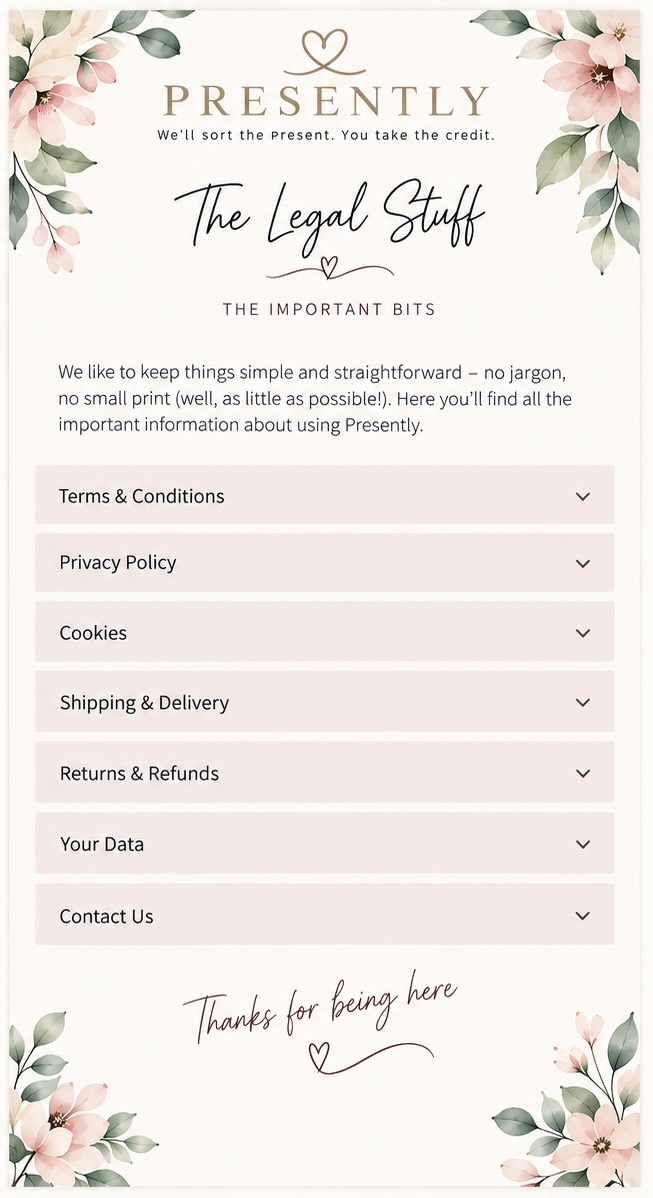This screenshot has width=653, height=1198.
Task: Click the PRESENTLY brand wordmark
Action: pyautogui.click(x=326, y=102)
